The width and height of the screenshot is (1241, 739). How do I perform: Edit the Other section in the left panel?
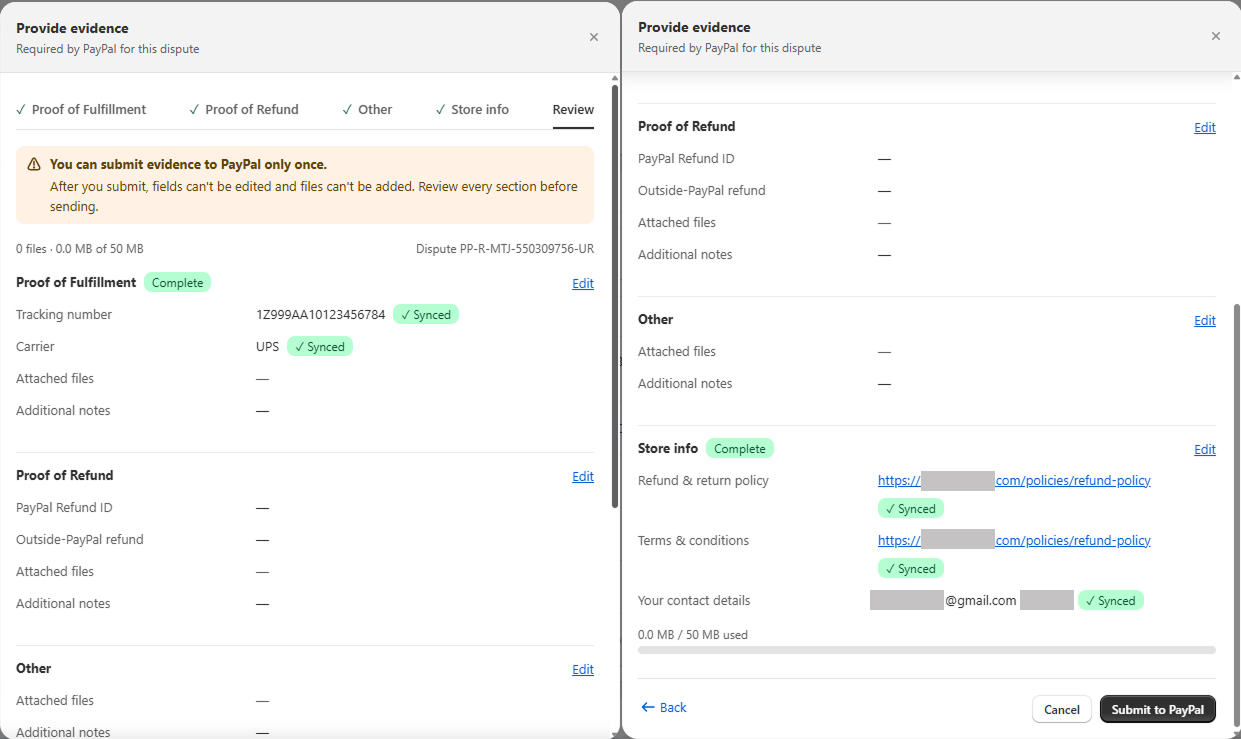click(583, 669)
